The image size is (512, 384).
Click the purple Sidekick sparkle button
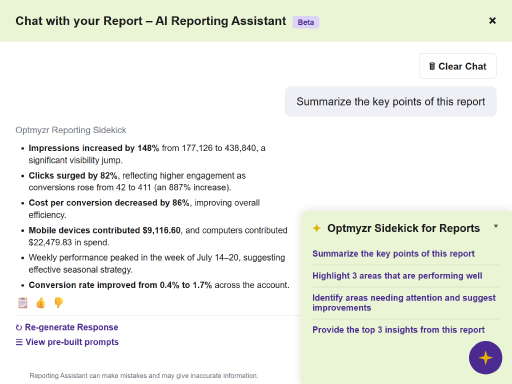[x=485, y=358]
